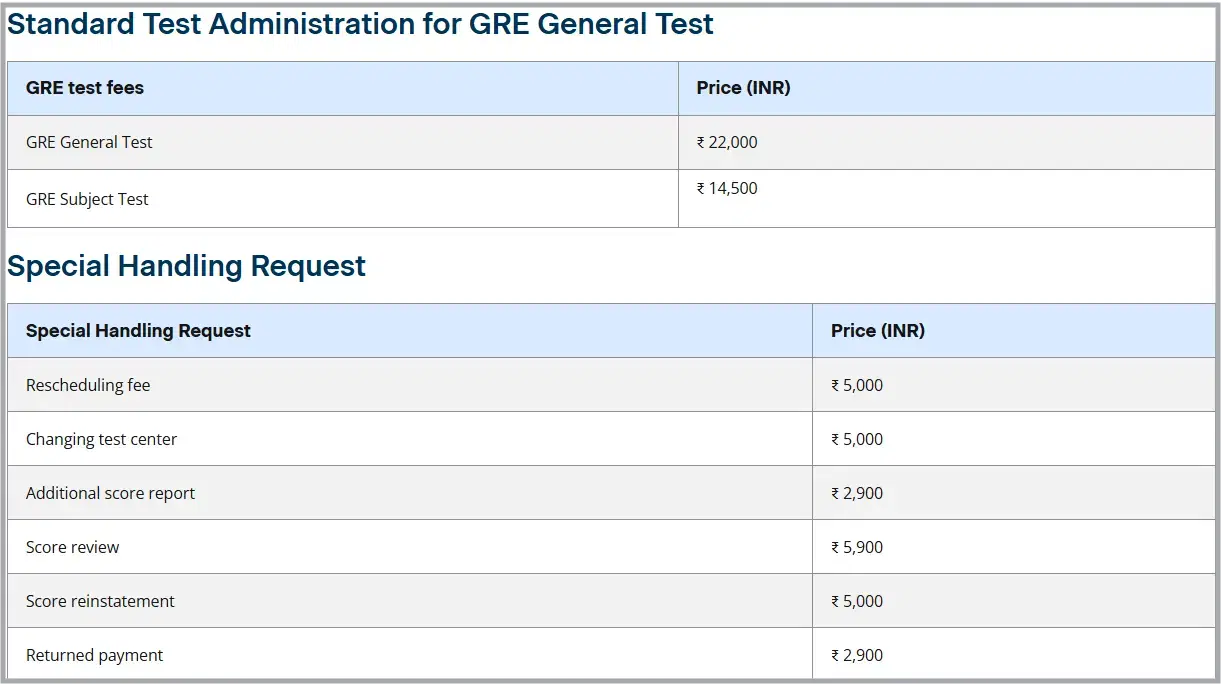Viewport: 1221px width, 684px height.
Task: Select the "GRE General Test" row label
Action: [x=88, y=142]
